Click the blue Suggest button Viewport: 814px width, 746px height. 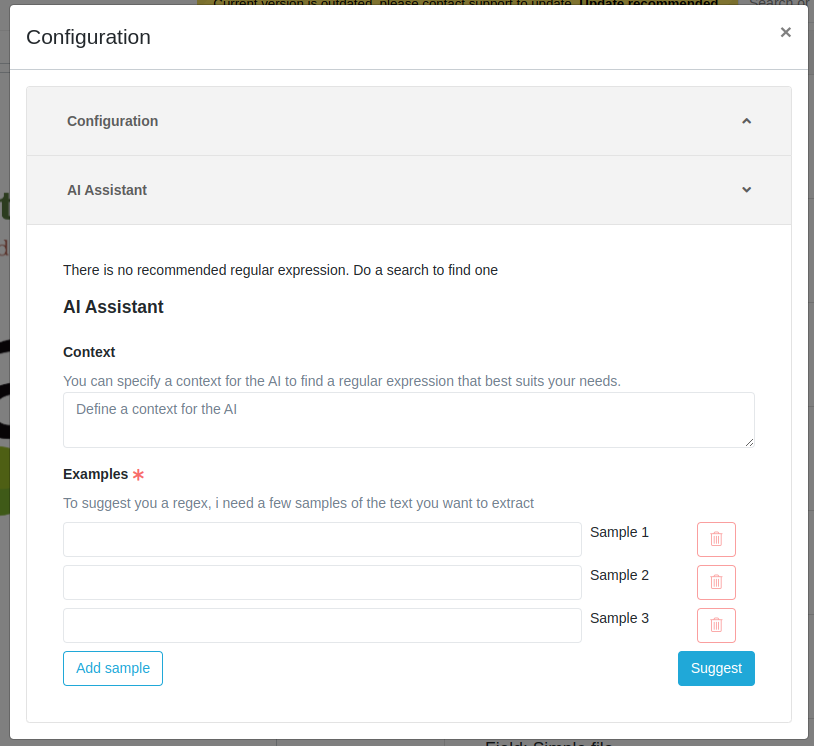[716, 668]
